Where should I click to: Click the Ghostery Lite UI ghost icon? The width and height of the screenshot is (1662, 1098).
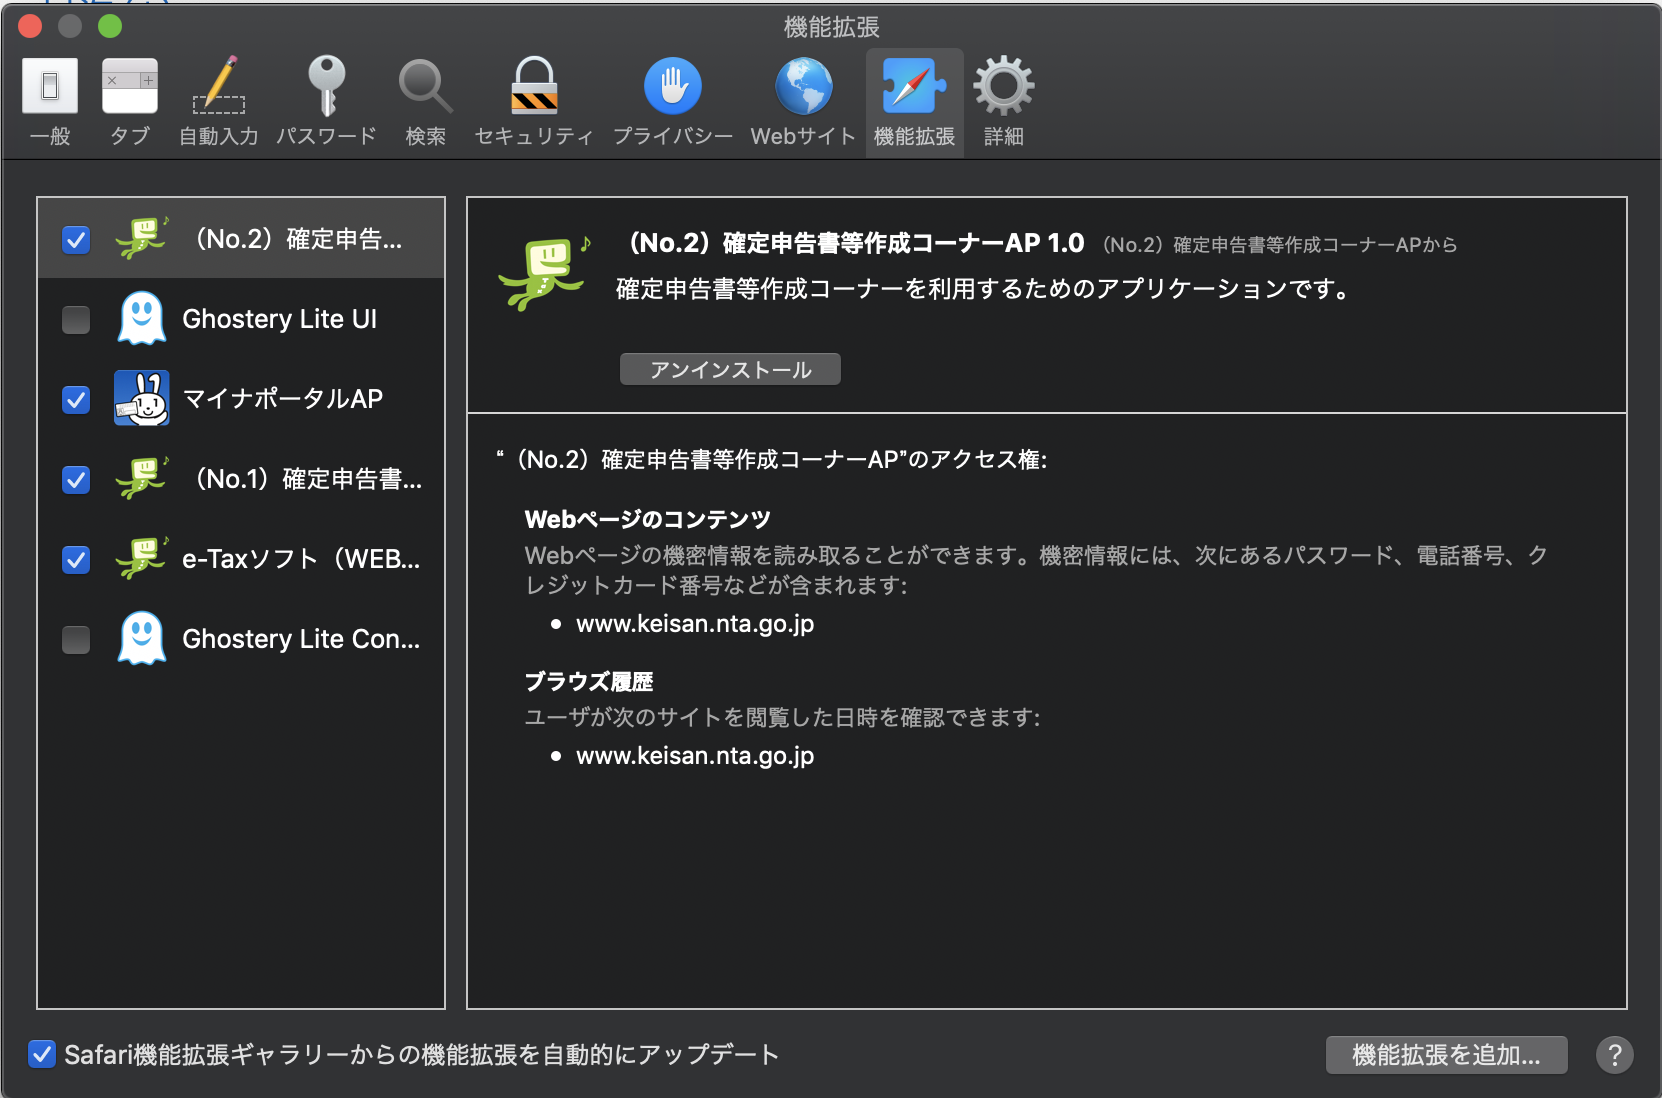click(142, 318)
